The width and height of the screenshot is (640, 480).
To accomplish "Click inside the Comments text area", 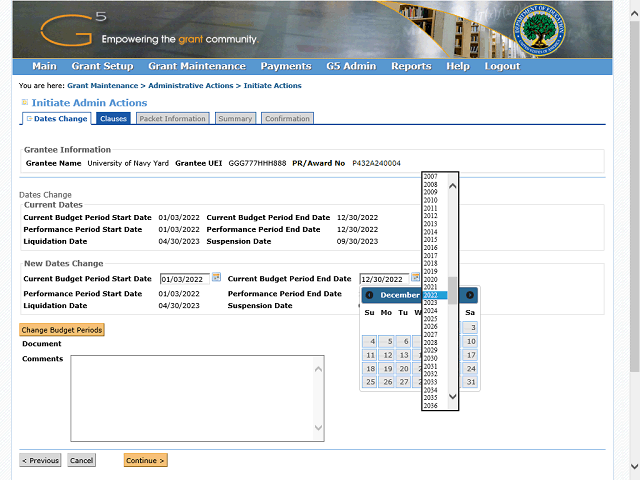I will click(196, 398).
